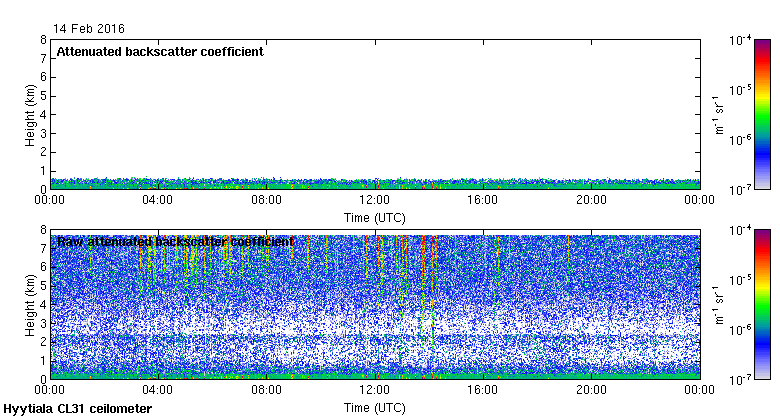Click the 'Height (km)' label of lower plot
The image size is (780, 420).
click(x=31, y=305)
